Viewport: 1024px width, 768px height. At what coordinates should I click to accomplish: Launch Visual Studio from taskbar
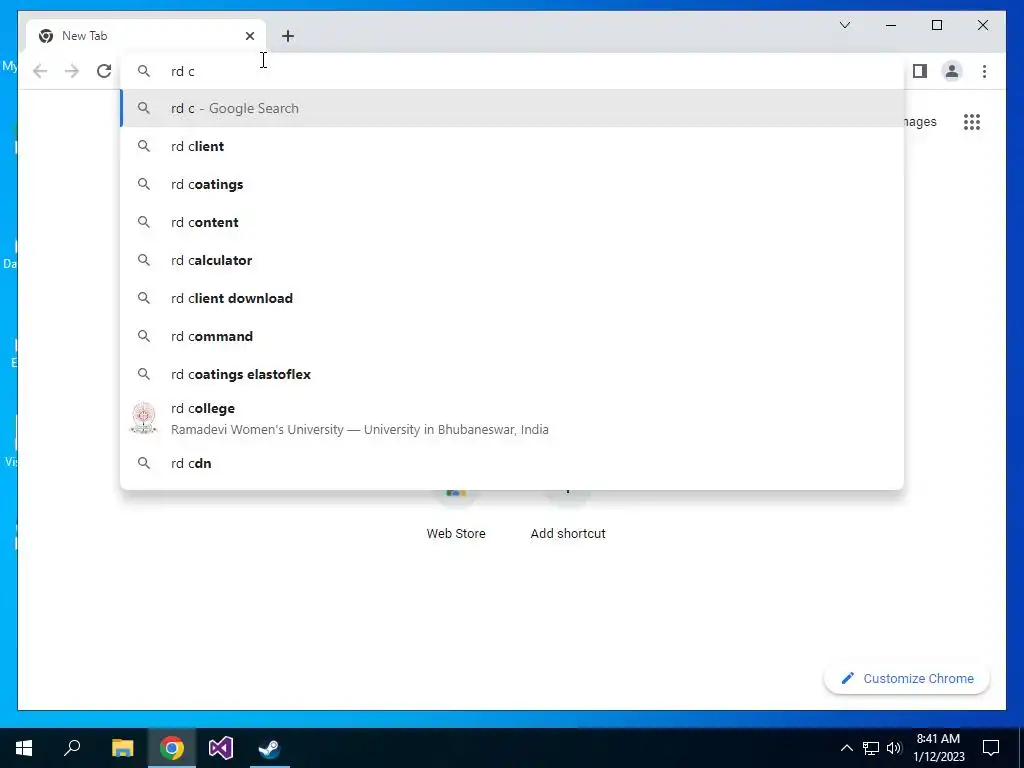[221, 748]
